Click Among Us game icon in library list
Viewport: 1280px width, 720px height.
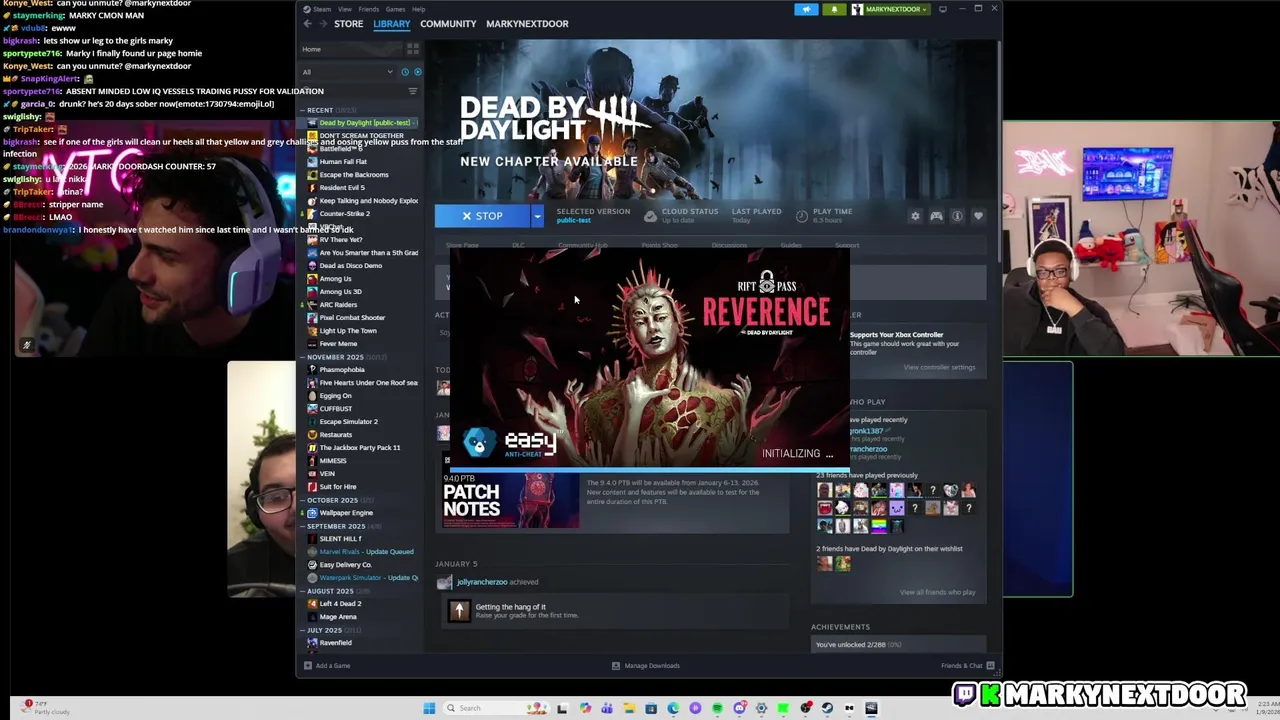click(312, 279)
